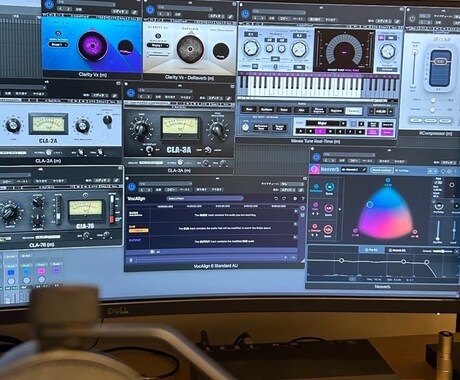Click the black round control in Clarity Vx

(125, 48)
